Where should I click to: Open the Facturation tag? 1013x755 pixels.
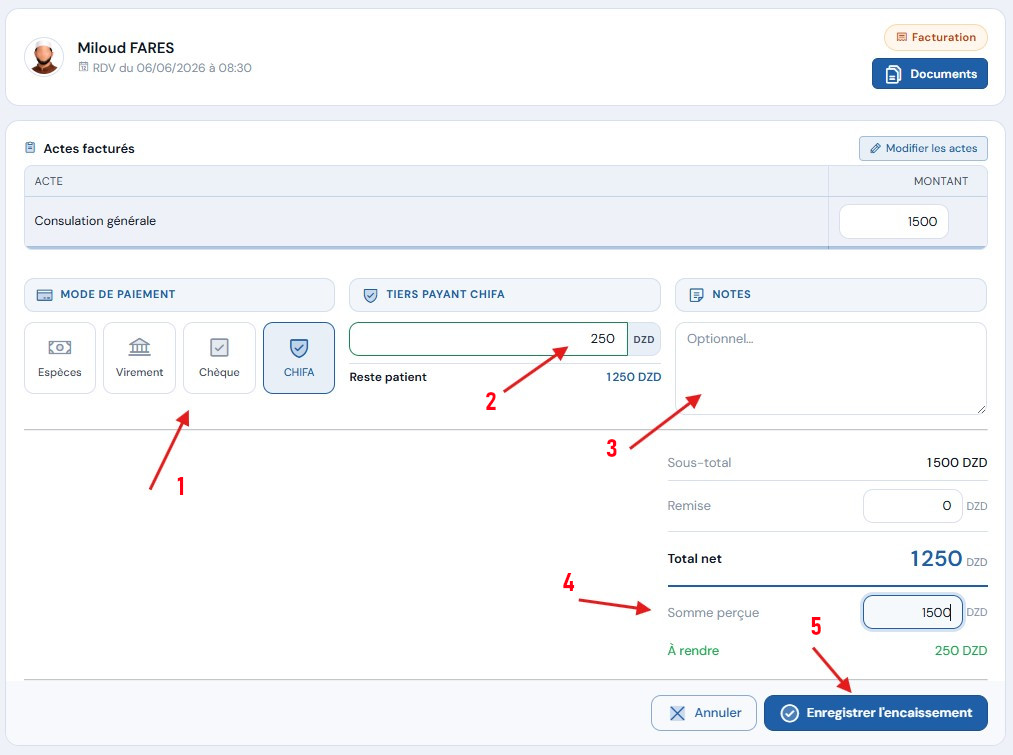point(935,37)
